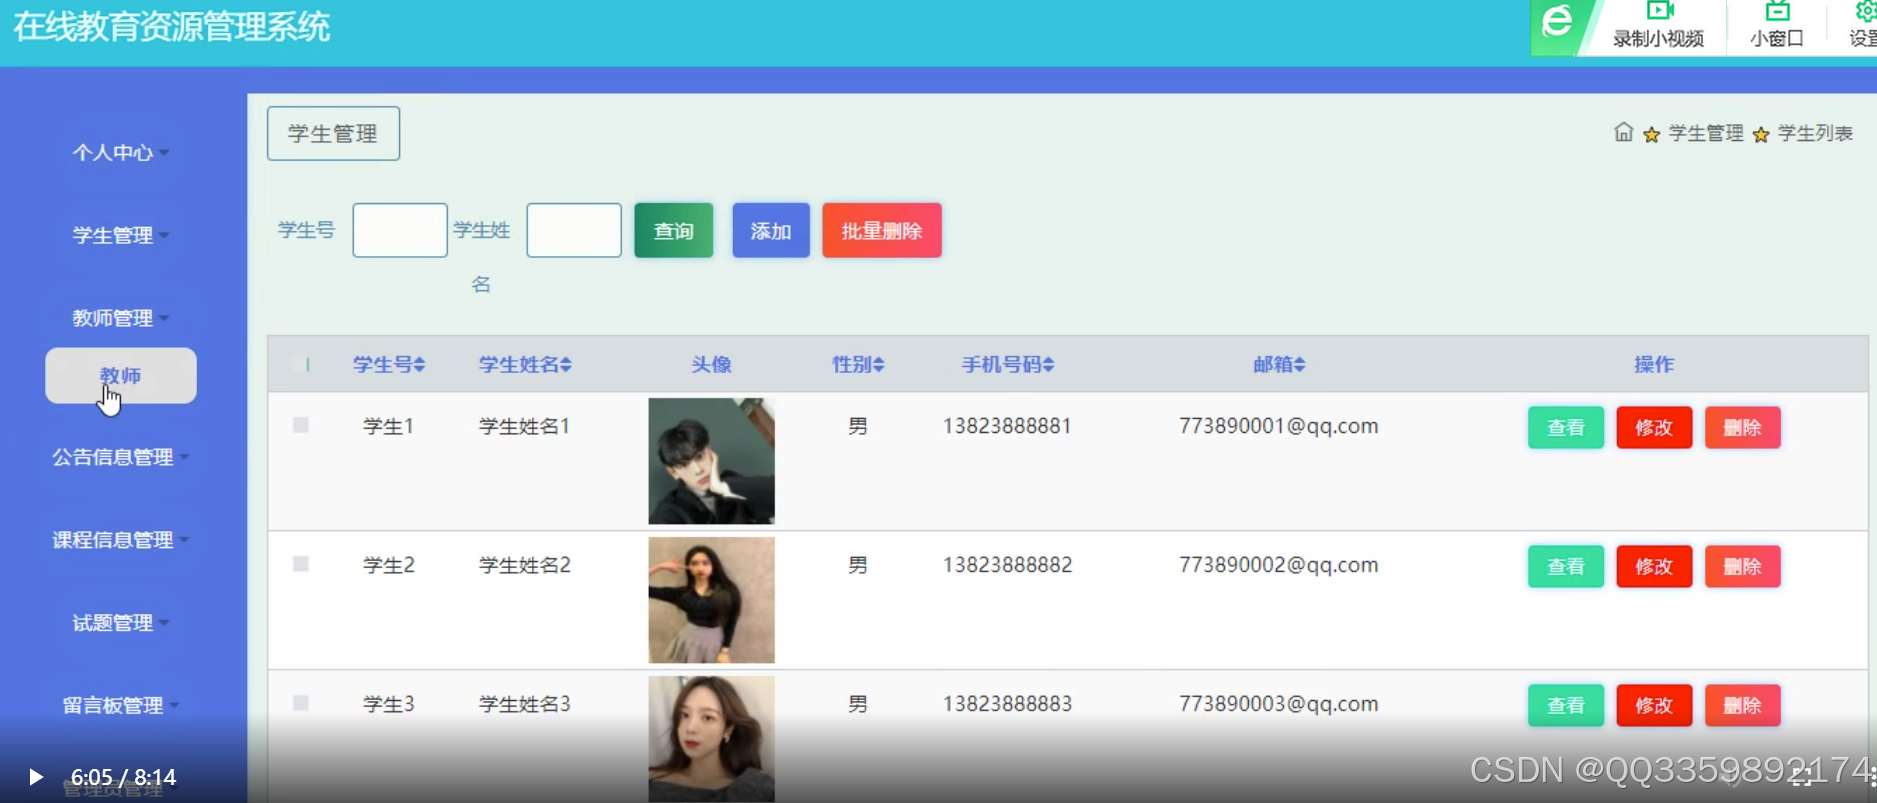This screenshot has width=1877, height=803.
Task: Click 学生2 avatar photo thumbnail
Action: point(711,600)
